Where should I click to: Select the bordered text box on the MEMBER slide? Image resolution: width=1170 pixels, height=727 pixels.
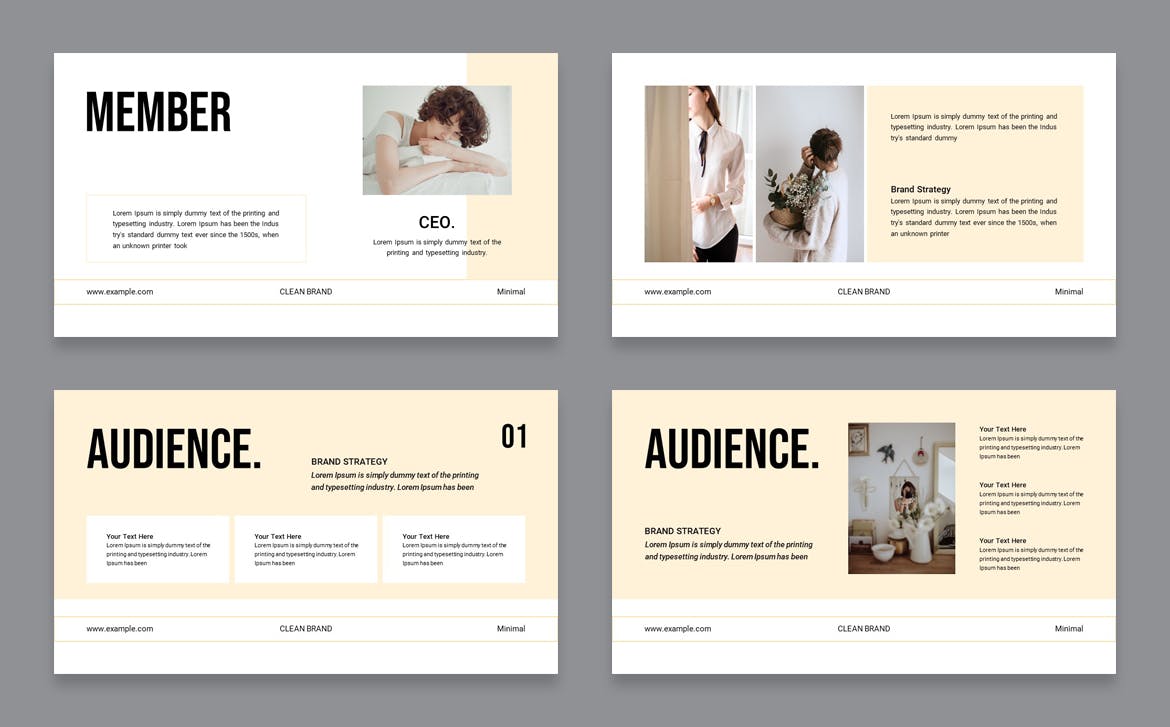[196, 229]
